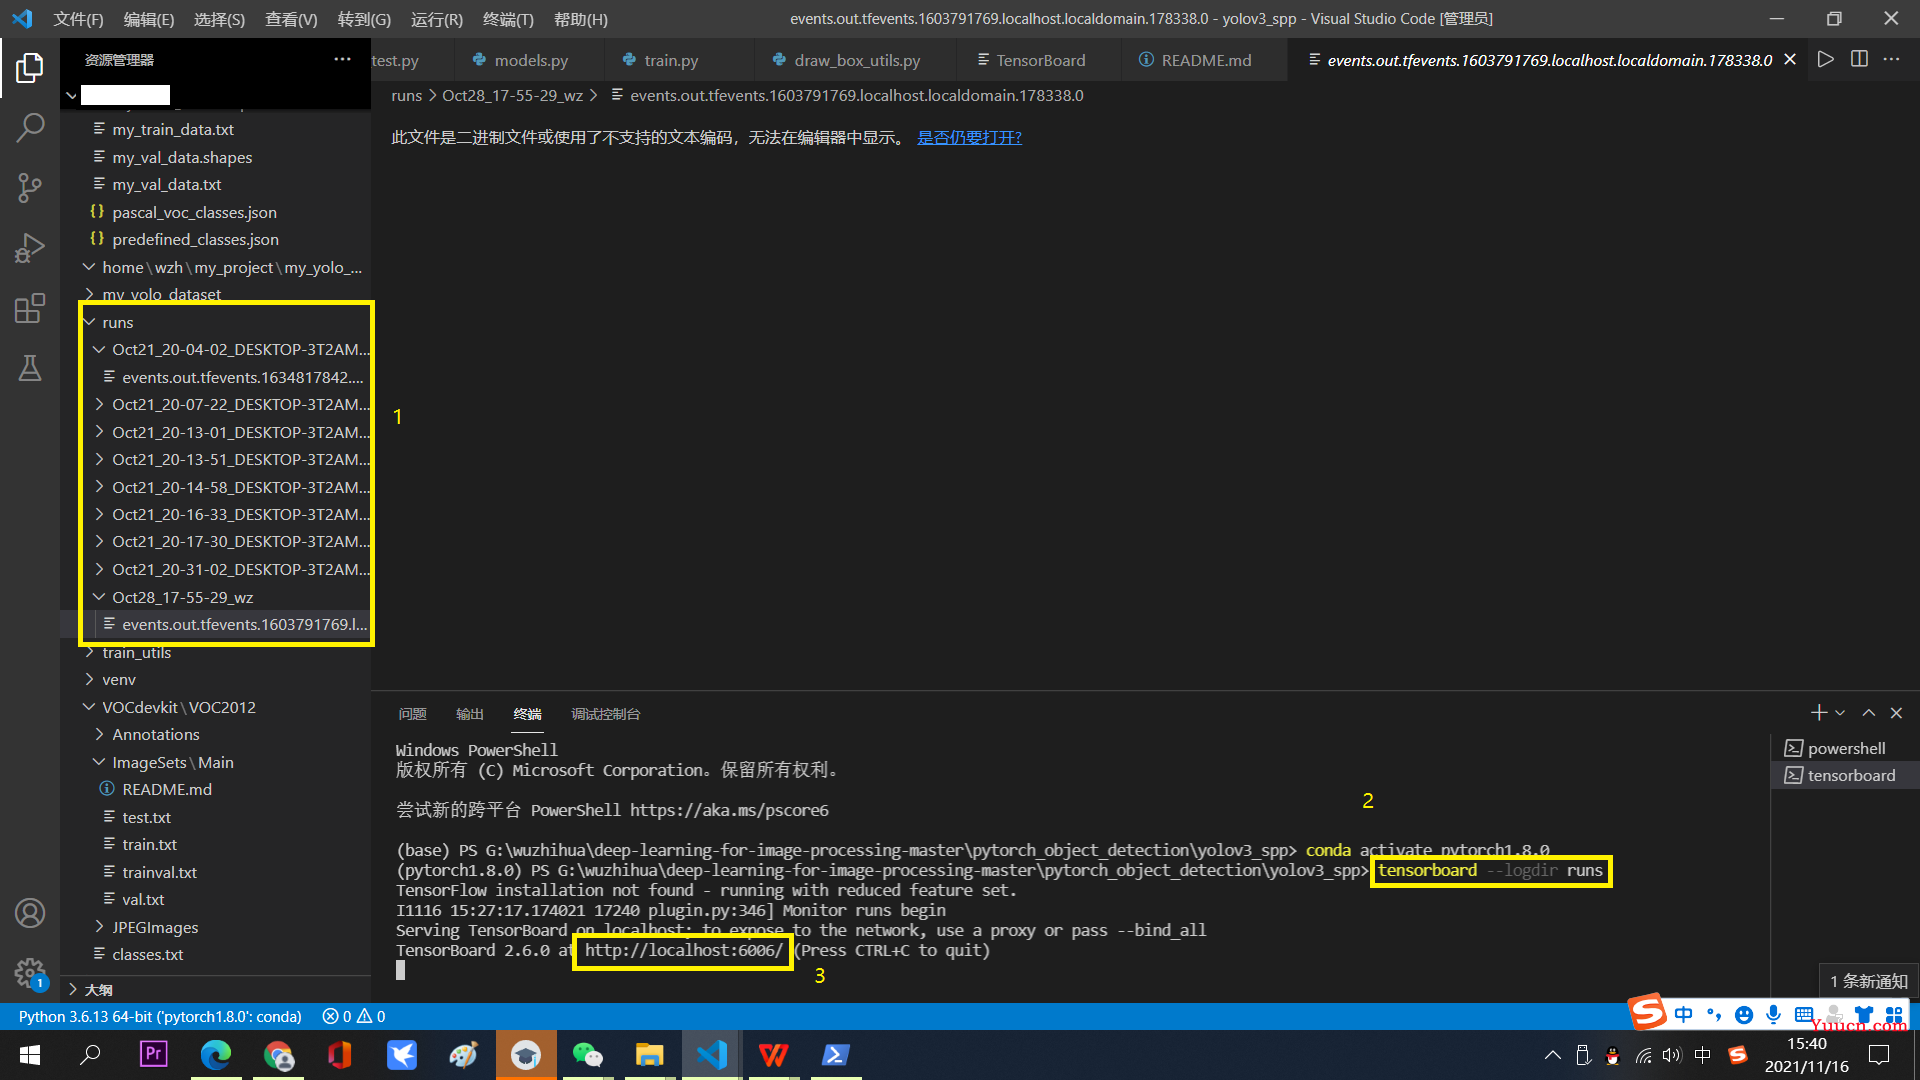The width and height of the screenshot is (1920, 1080).
Task: Open the Search view in activity bar
Action: pyautogui.click(x=30, y=127)
